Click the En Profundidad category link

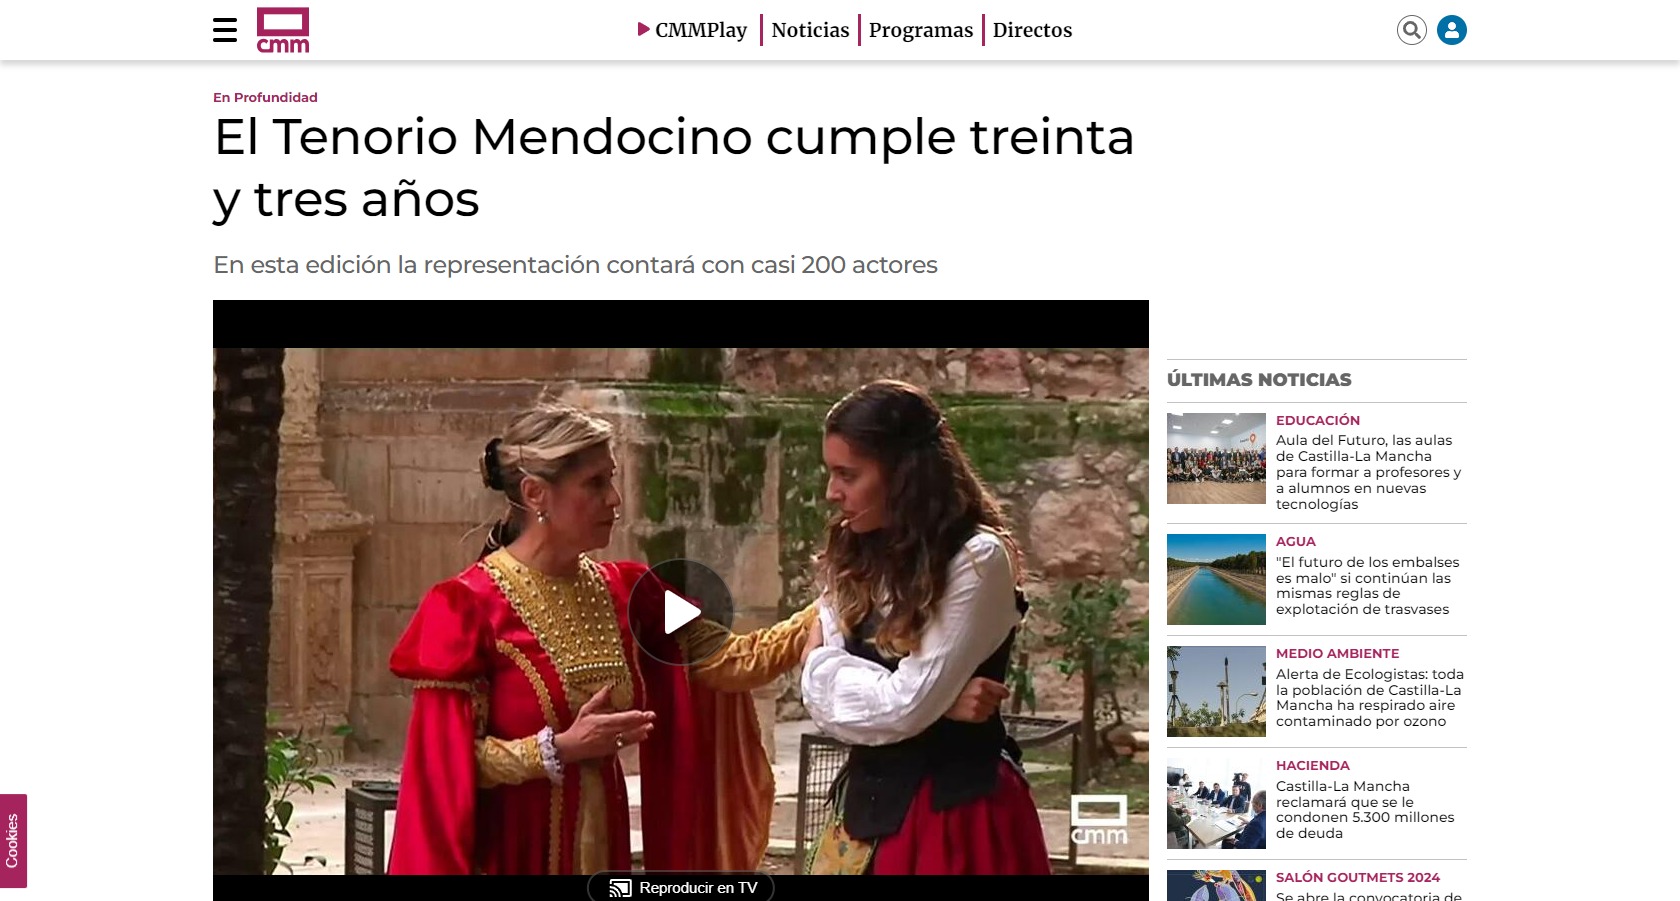265,97
